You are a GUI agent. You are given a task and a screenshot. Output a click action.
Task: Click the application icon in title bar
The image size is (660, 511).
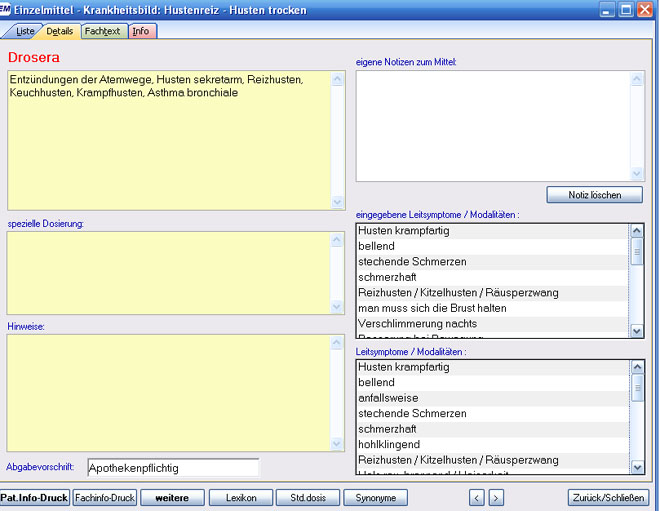(6, 10)
